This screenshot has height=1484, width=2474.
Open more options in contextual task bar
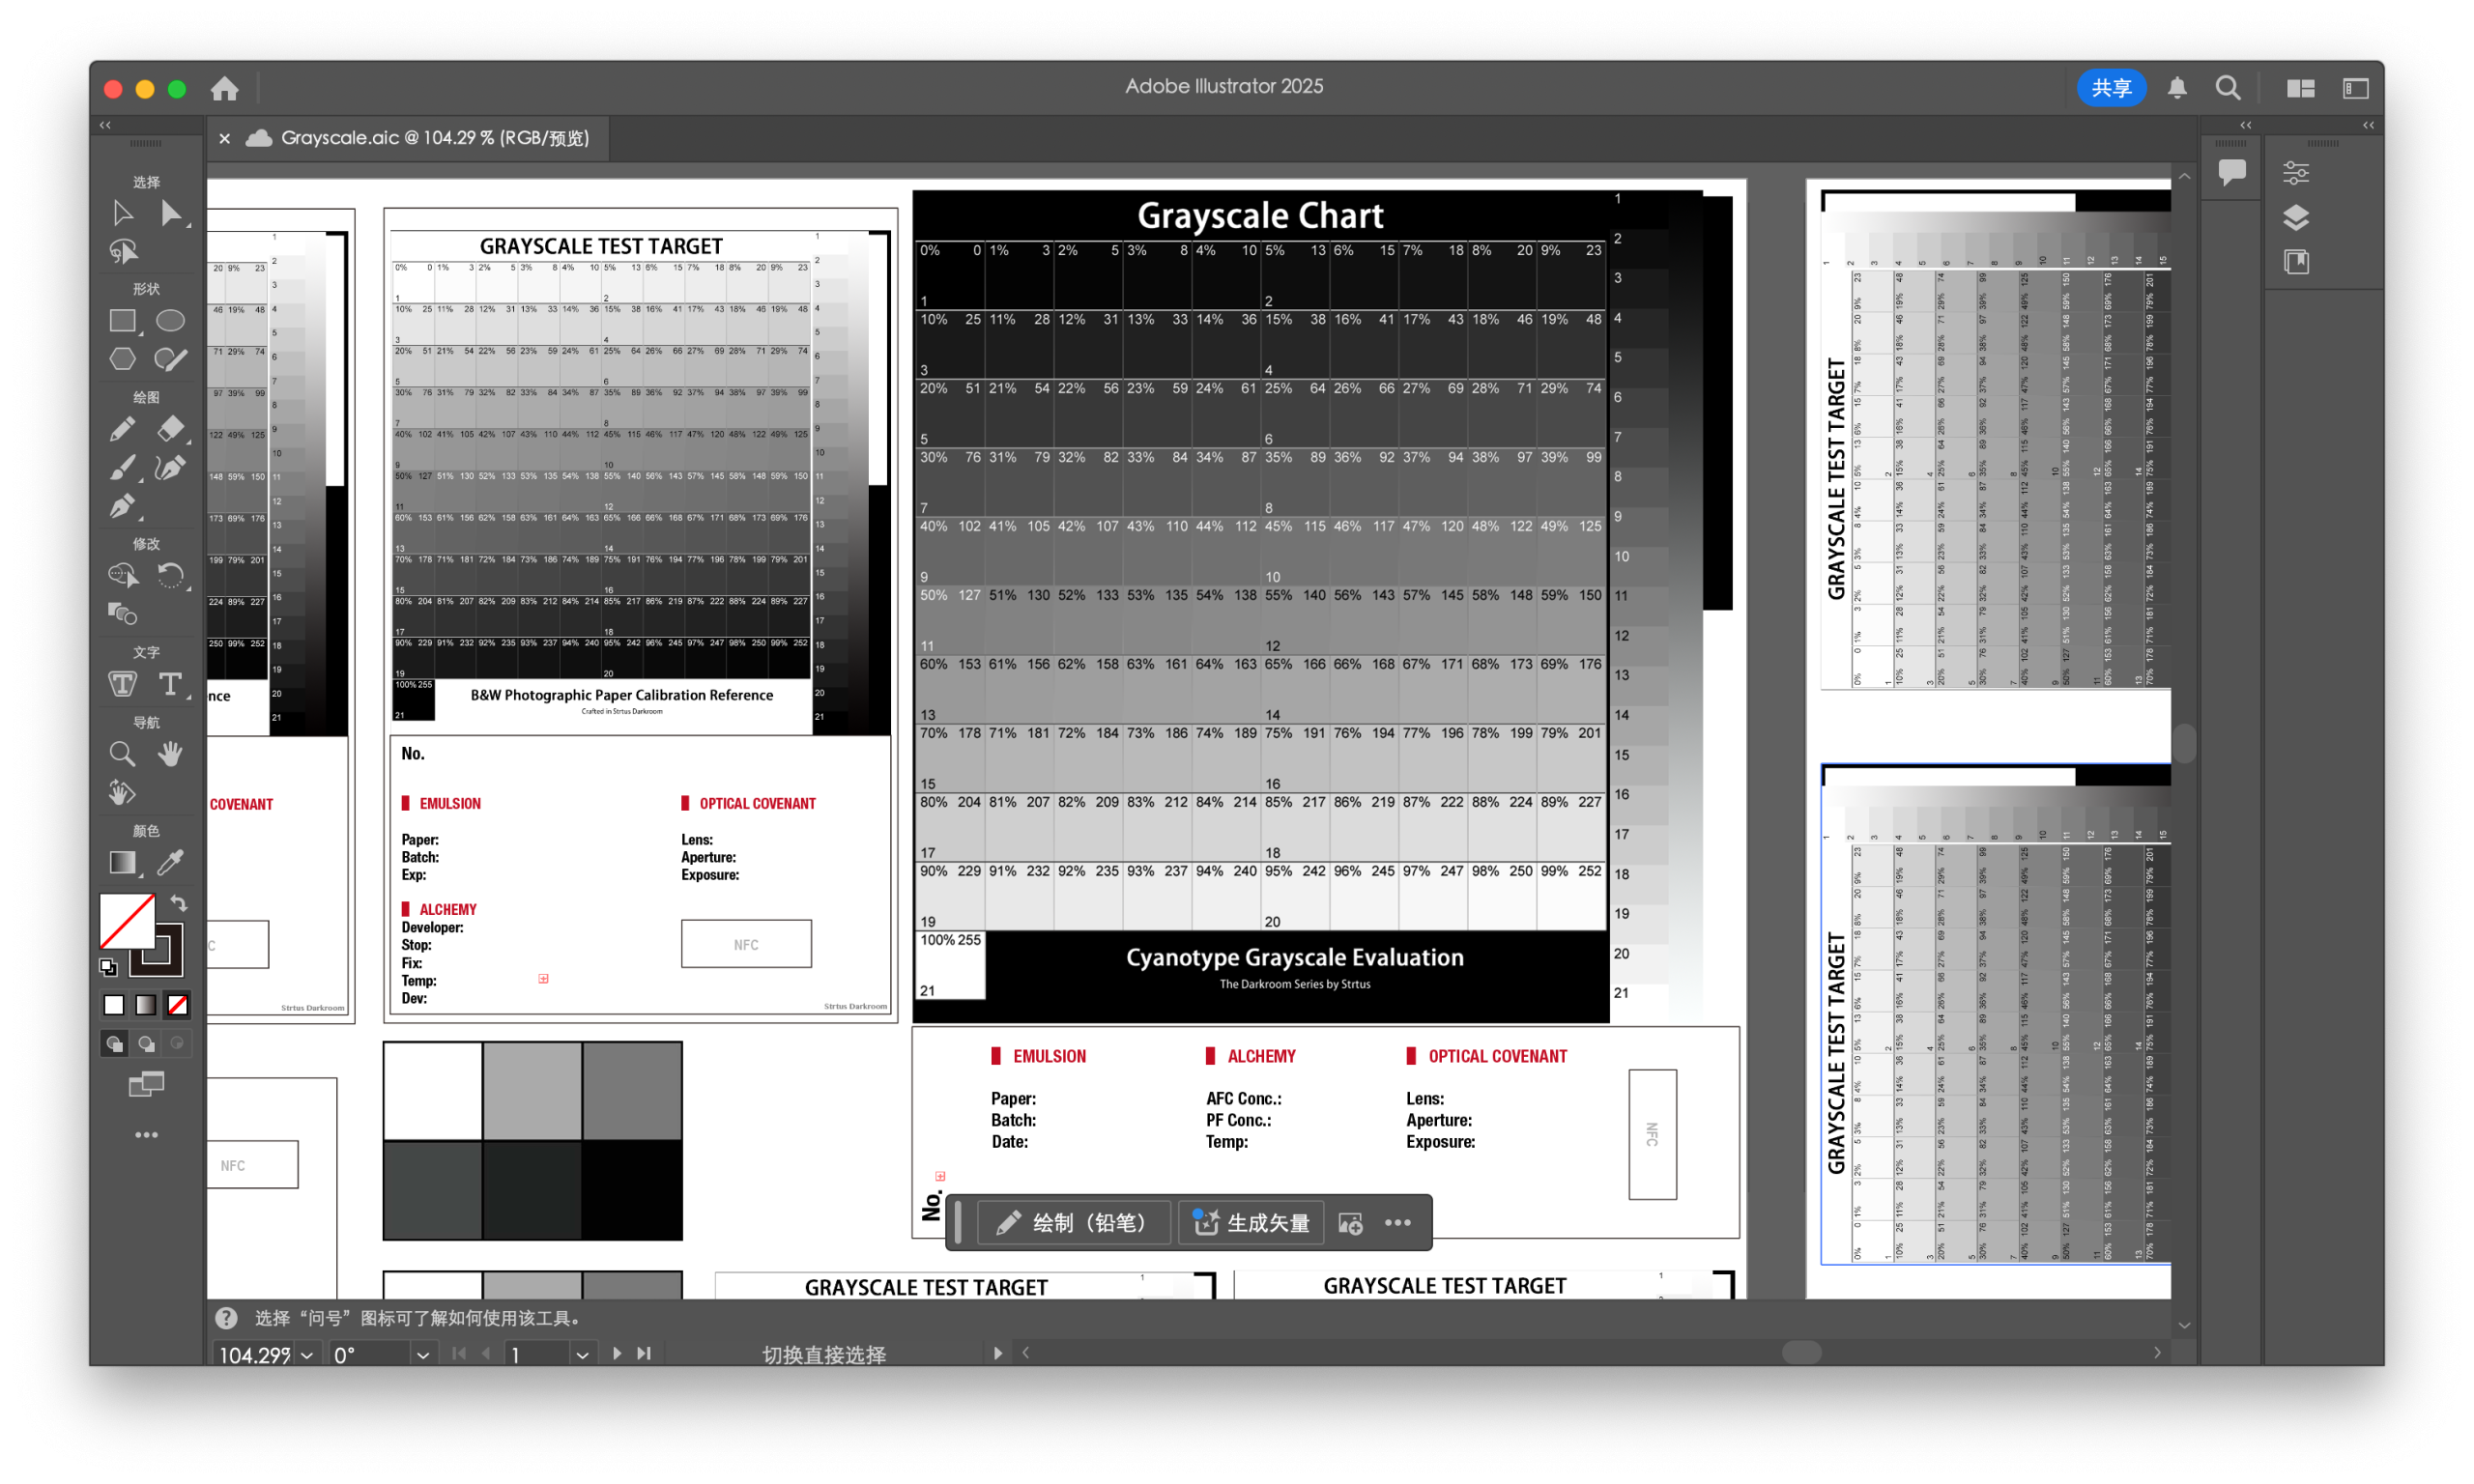[x=1397, y=1222]
